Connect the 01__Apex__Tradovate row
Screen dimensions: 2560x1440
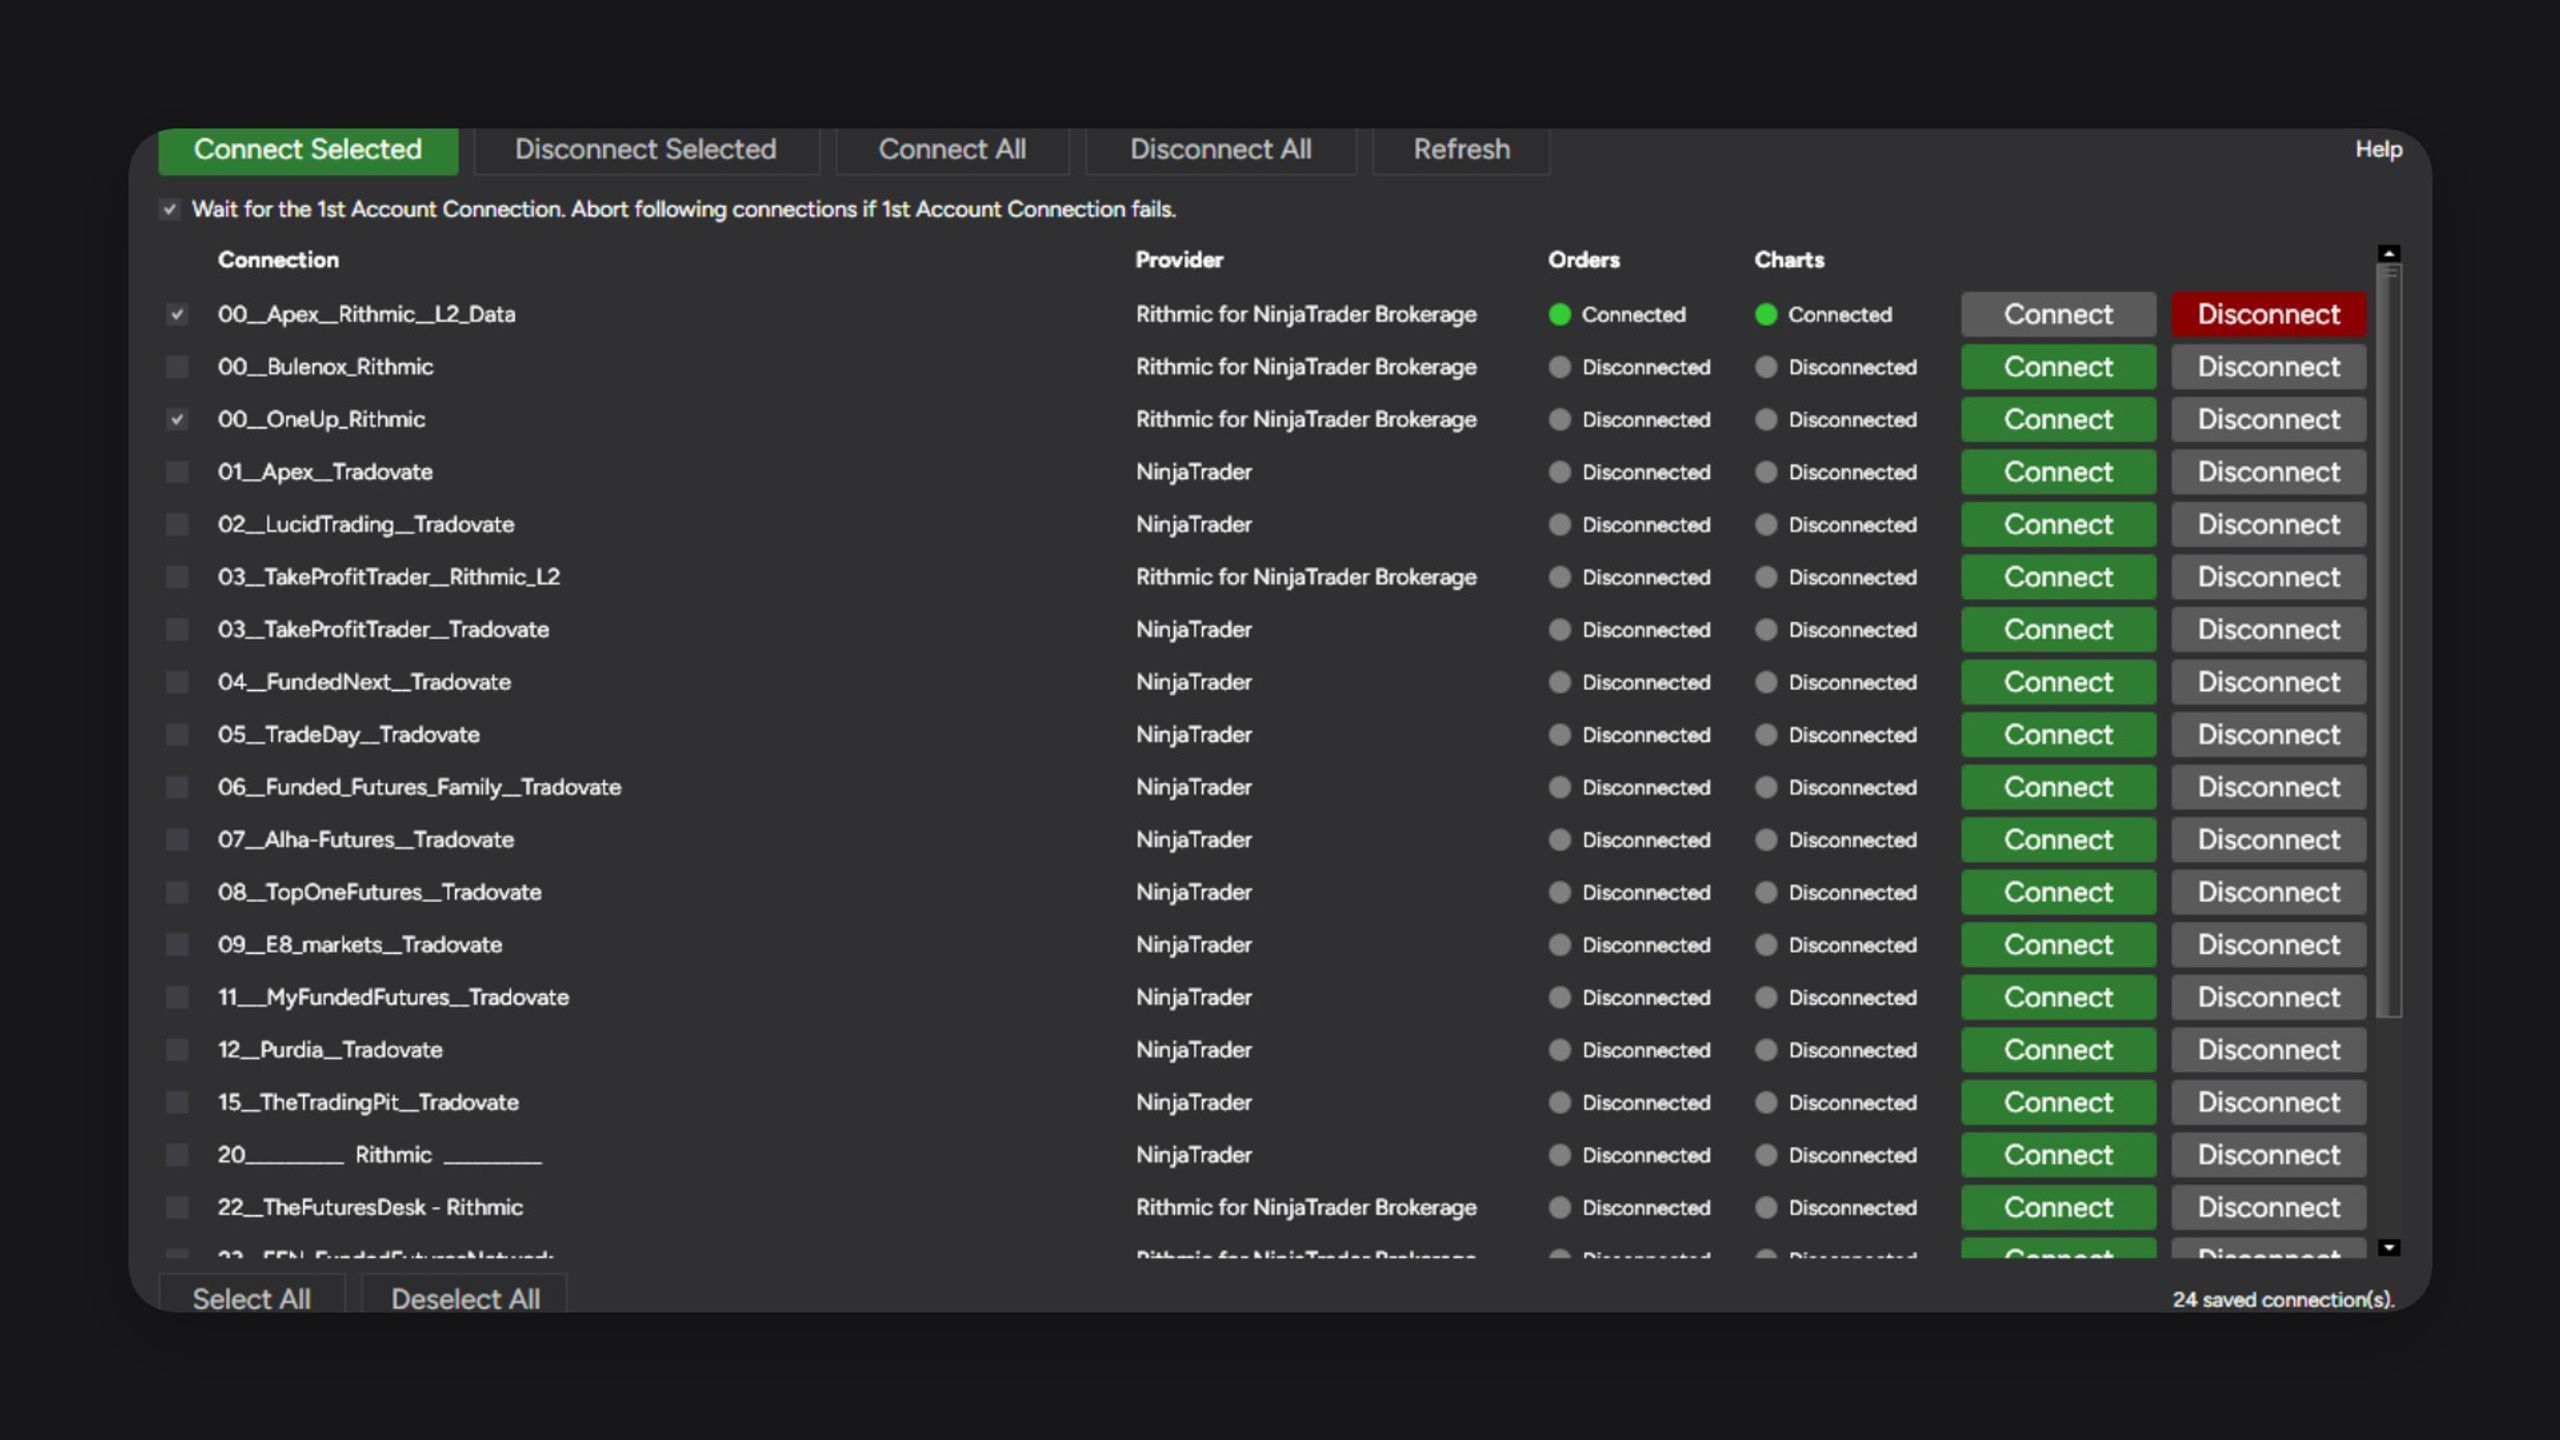point(2058,472)
